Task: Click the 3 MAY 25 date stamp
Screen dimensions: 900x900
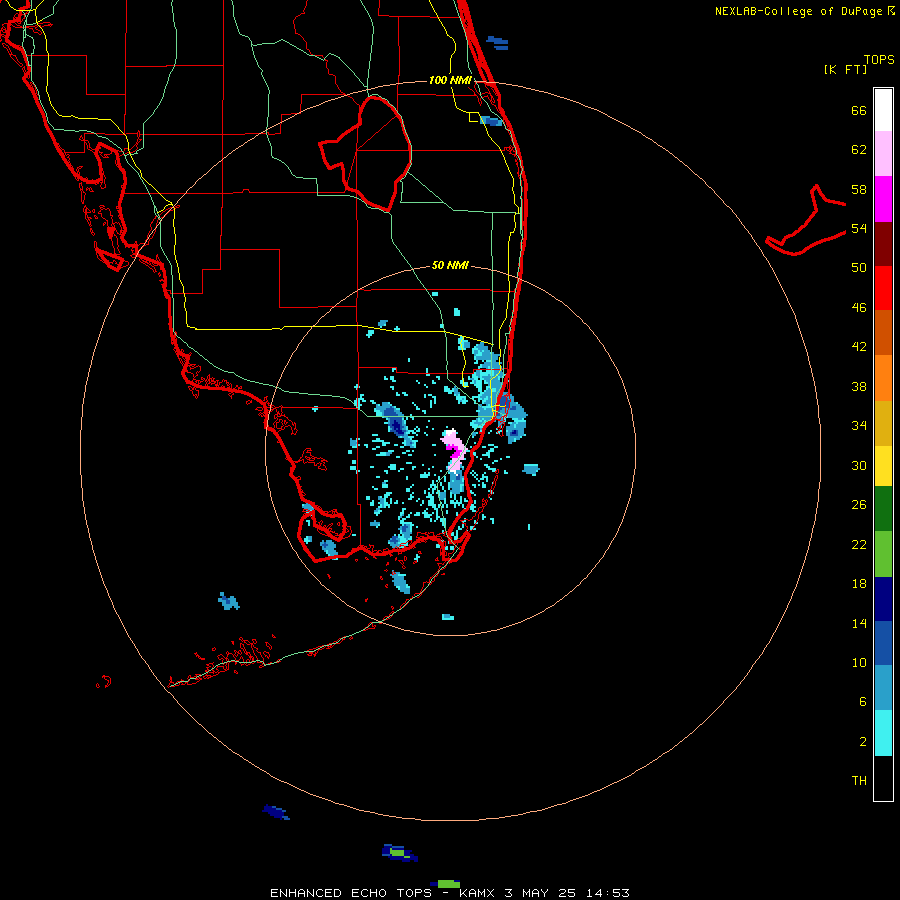Action: [x=539, y=893]
